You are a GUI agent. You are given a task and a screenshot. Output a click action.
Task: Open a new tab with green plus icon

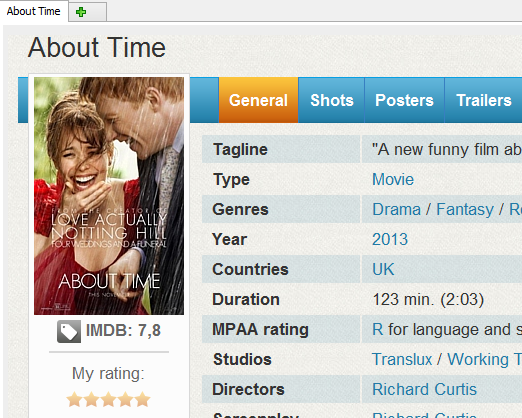(x=81, y=12)
